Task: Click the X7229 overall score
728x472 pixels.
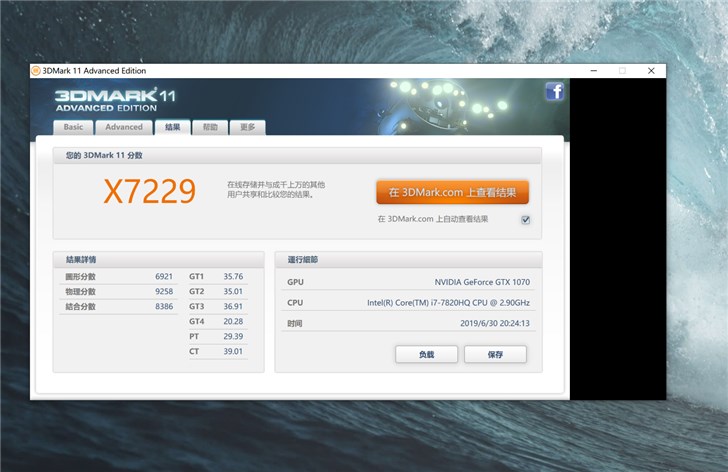Action: 150,191
